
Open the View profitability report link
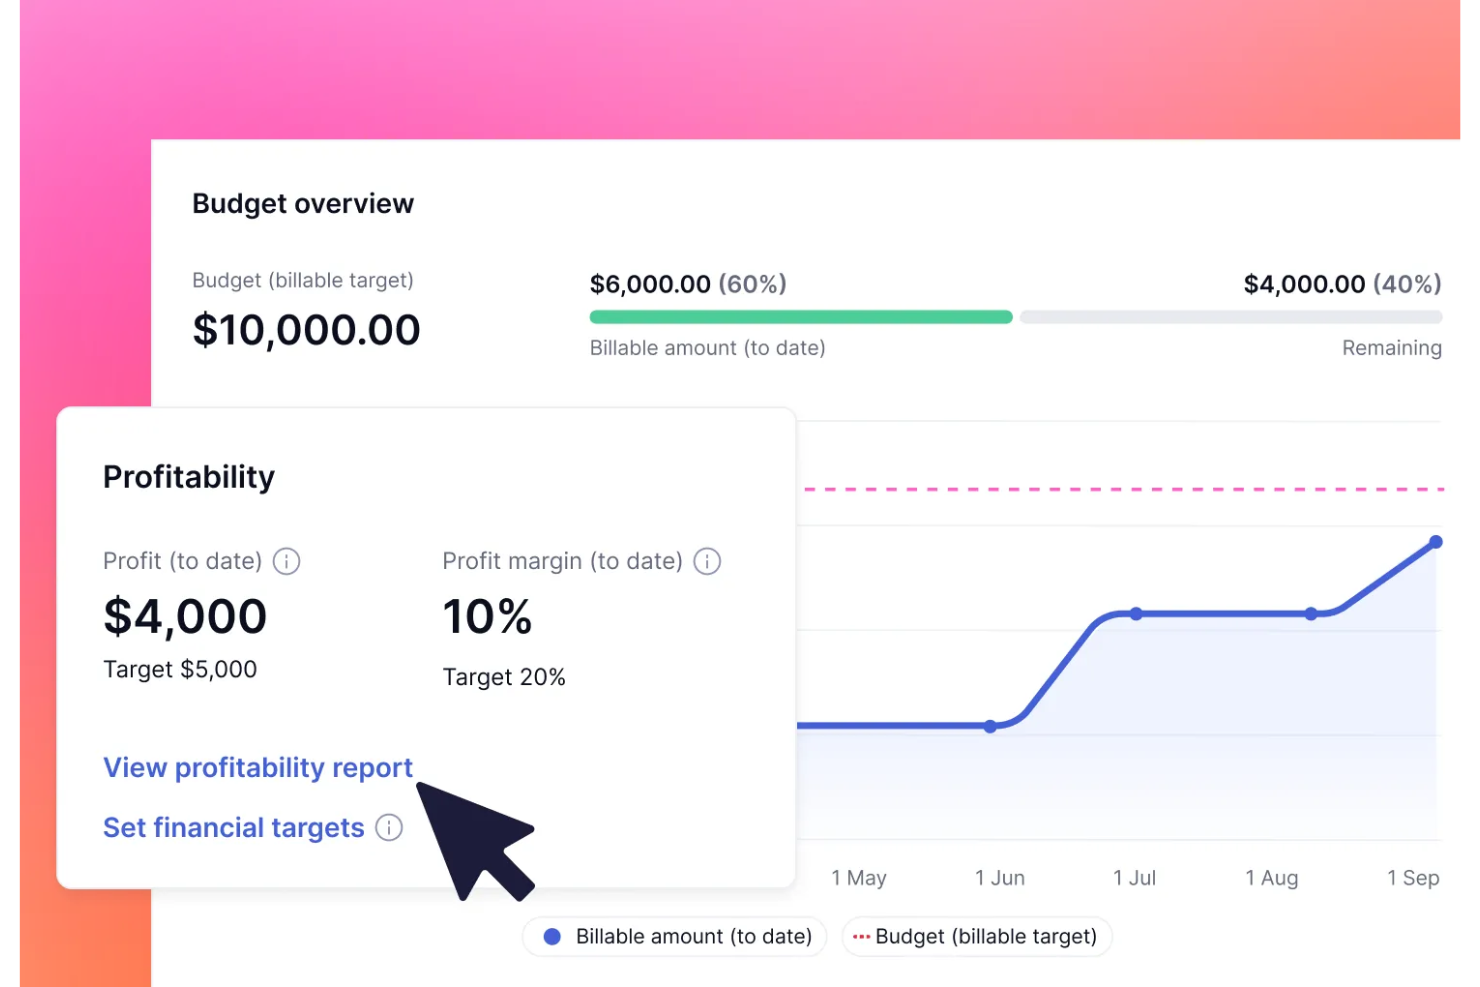[x=258, y=768]
